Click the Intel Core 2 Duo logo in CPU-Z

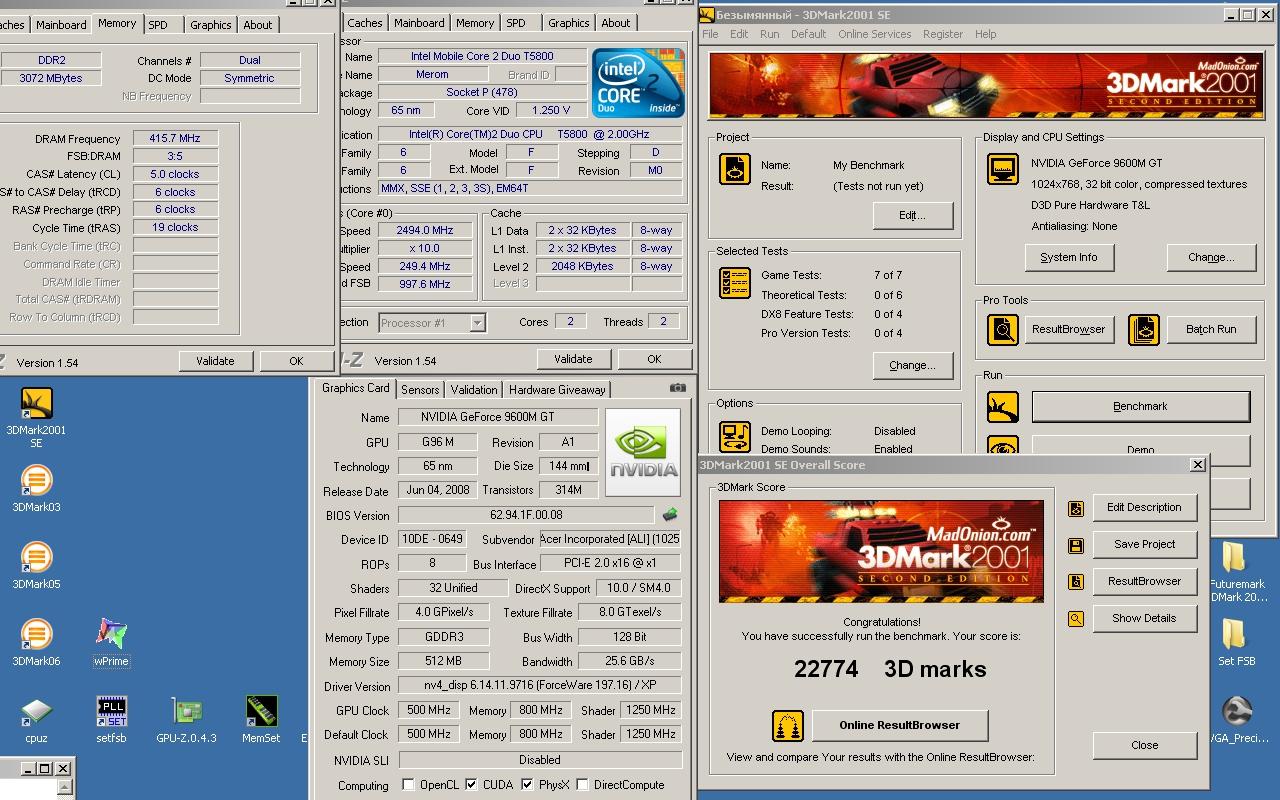click(x=636, y=81)
